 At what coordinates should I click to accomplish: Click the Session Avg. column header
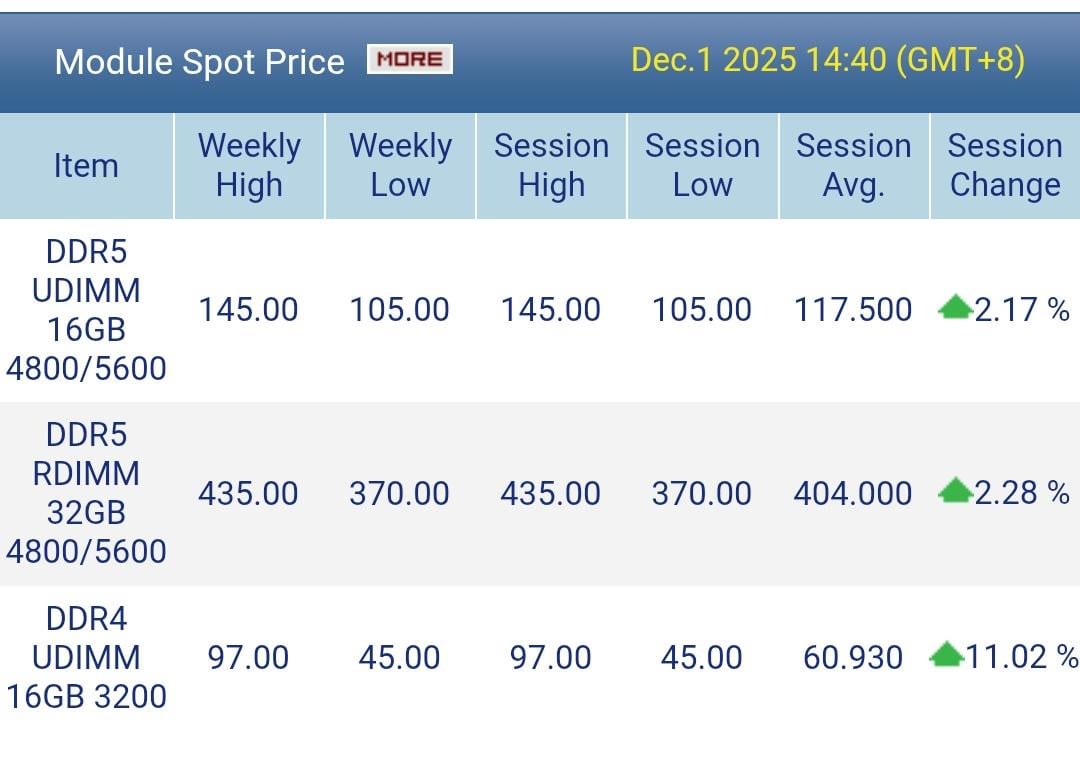[x=853, y=166]
